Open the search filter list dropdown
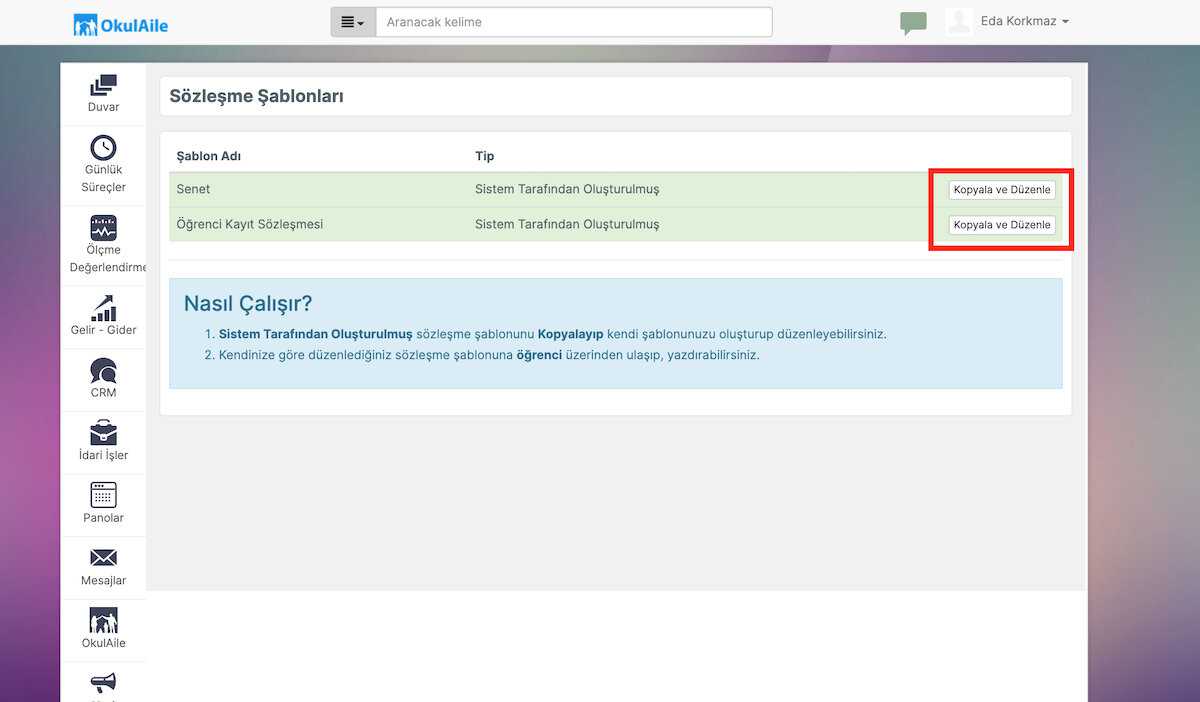Viewport: 1200px width, 702px height. pyautogui.click(x=353, y=22)
